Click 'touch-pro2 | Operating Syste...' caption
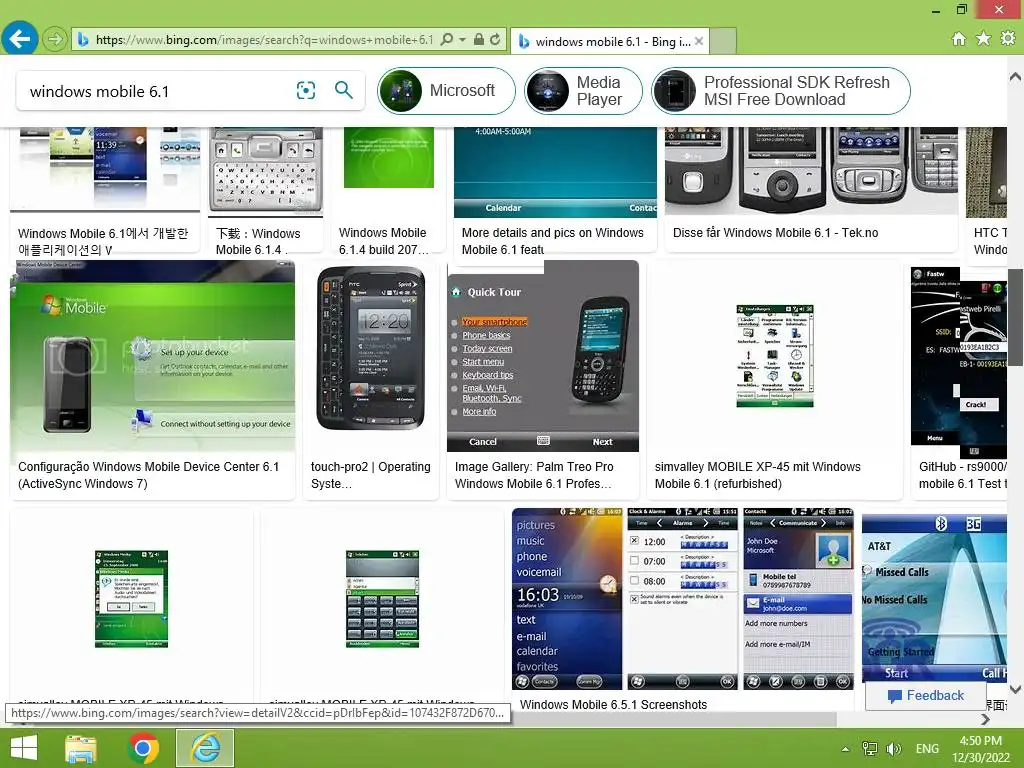 371,475
